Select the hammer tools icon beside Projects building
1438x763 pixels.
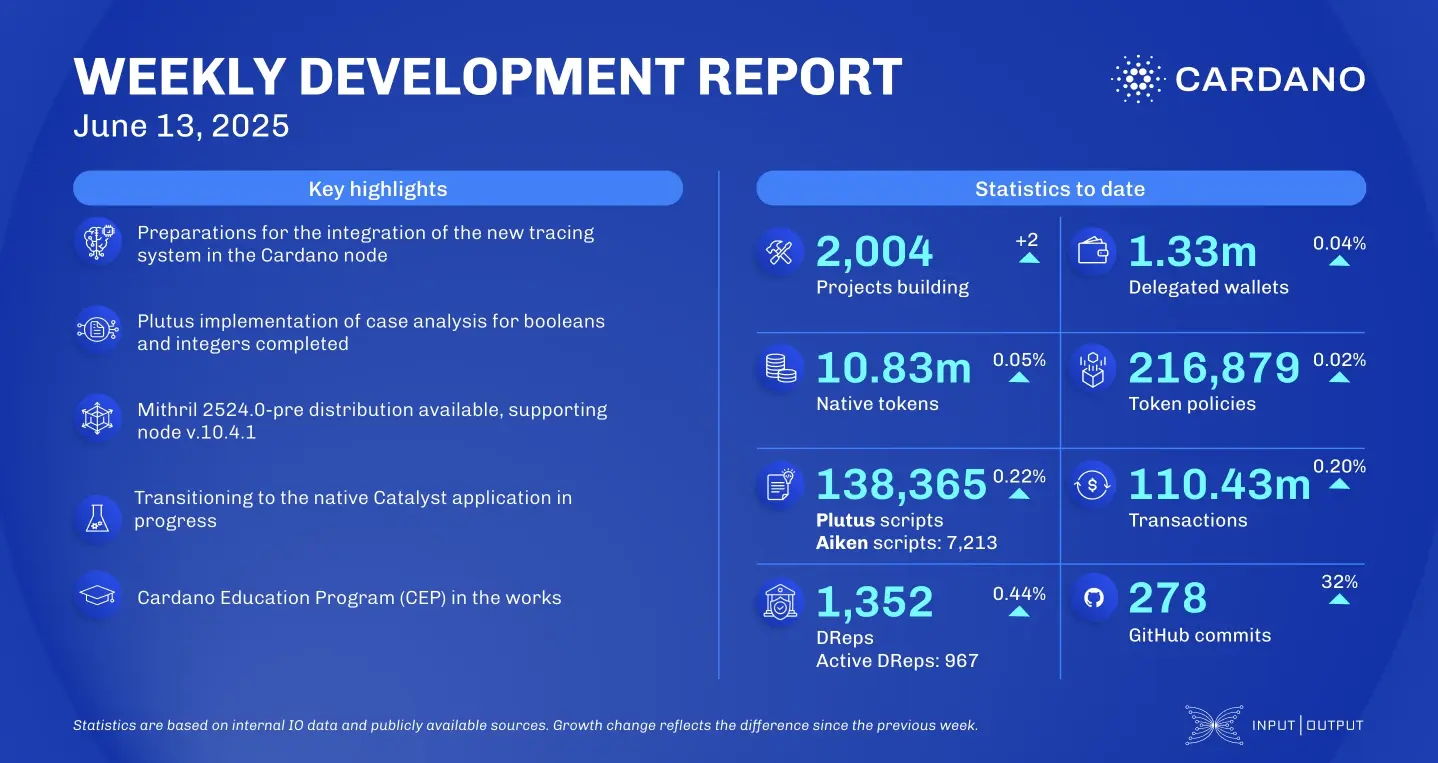[779, 251]
